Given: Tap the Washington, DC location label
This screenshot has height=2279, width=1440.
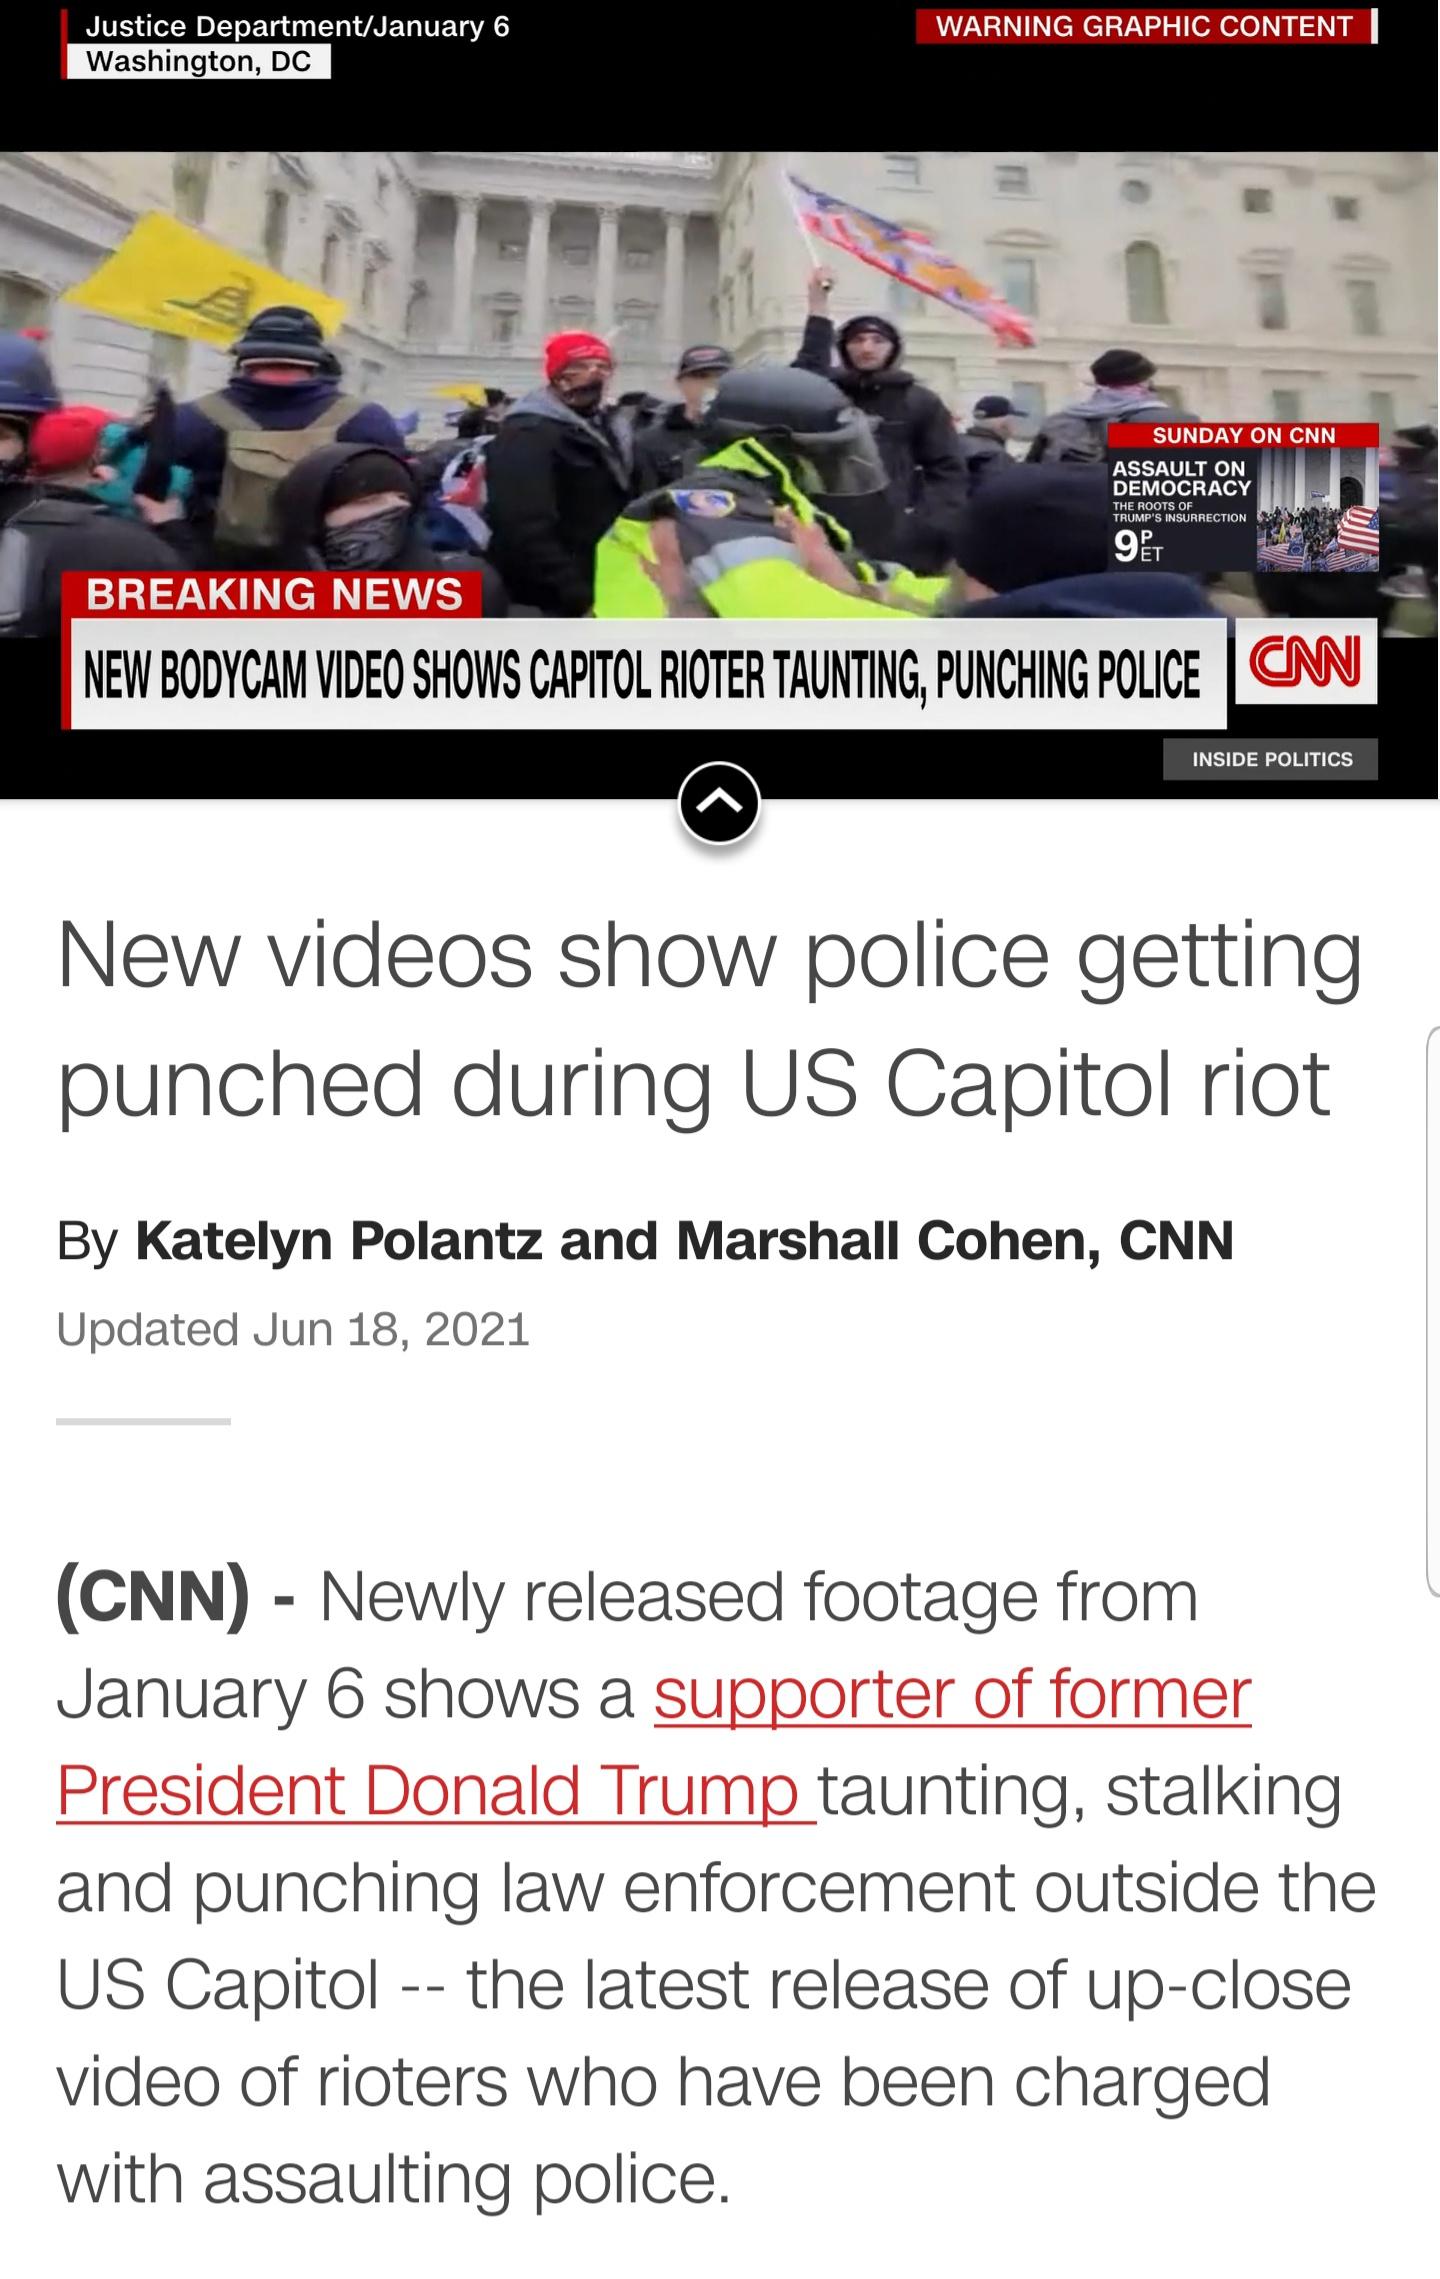Looking at the screenshot, I should tap(197, 62).
